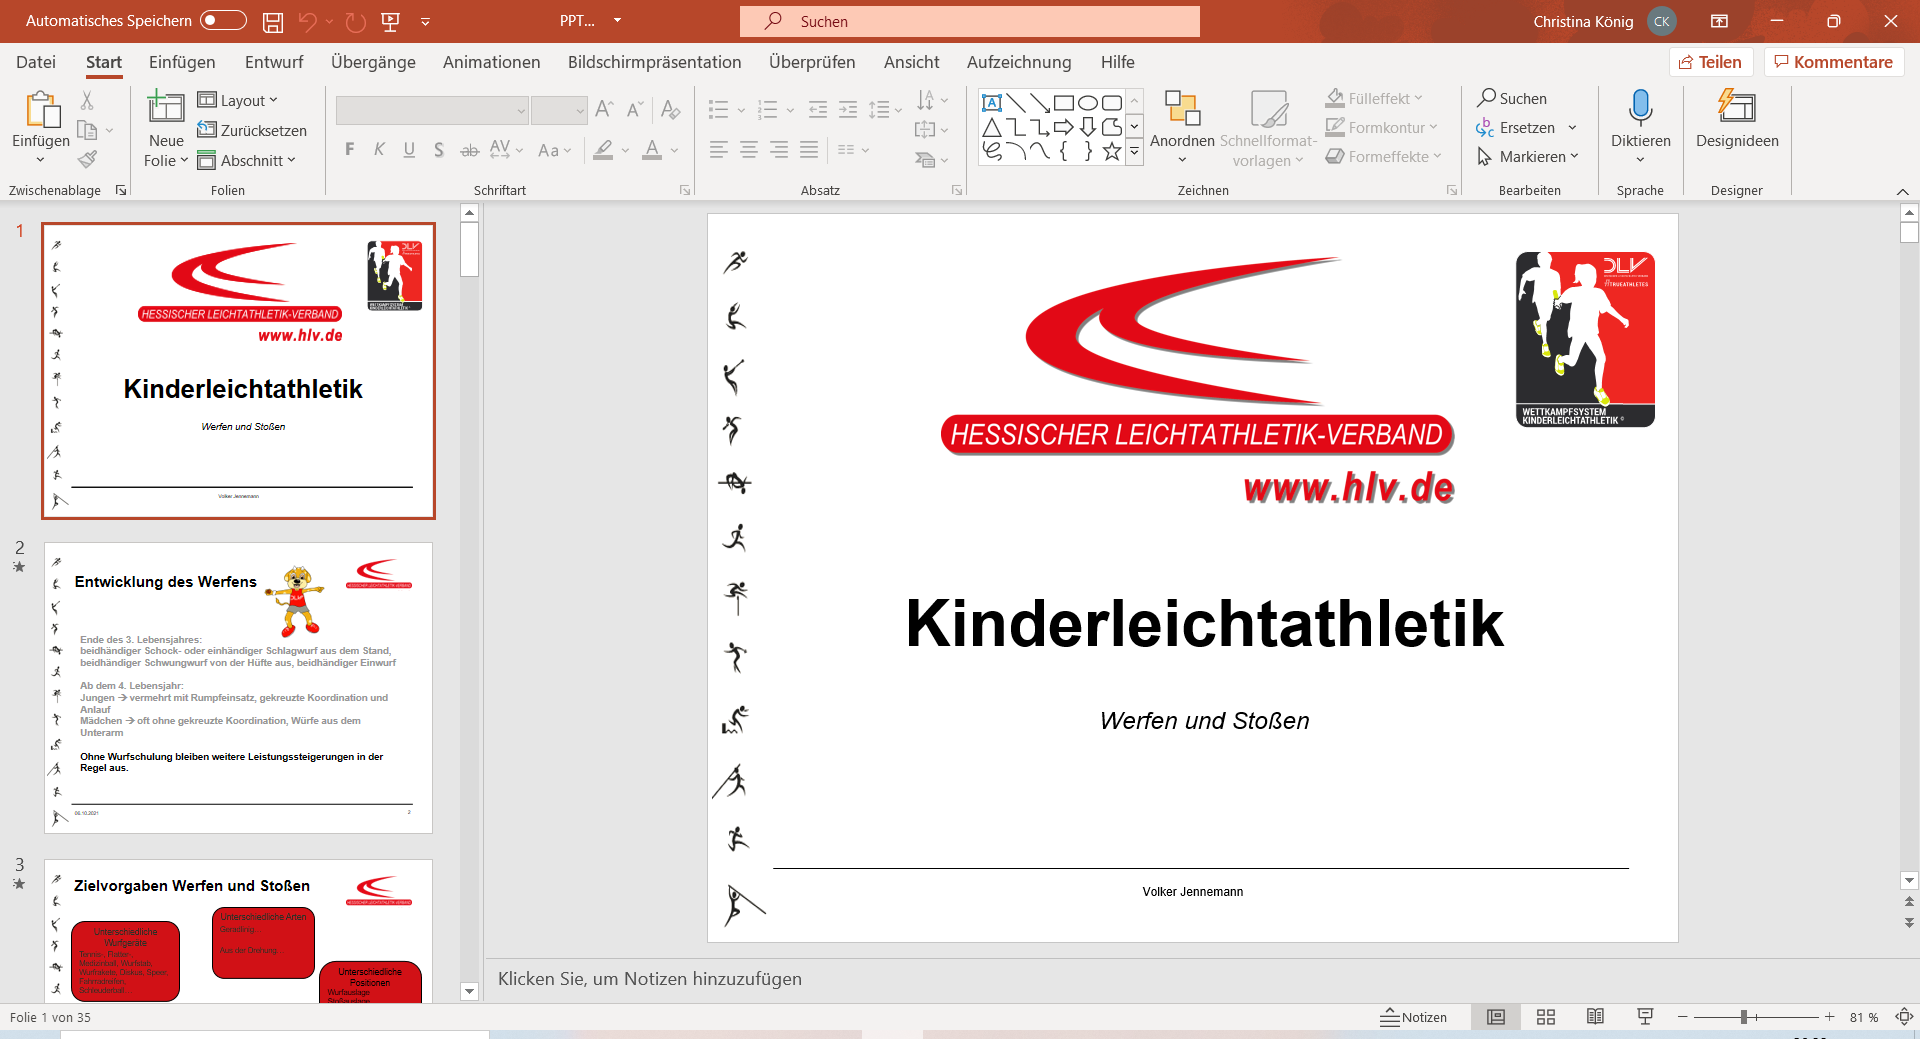Click the Diktieren microphone icon
1920x1039 pixels.
click(1640, 108)
